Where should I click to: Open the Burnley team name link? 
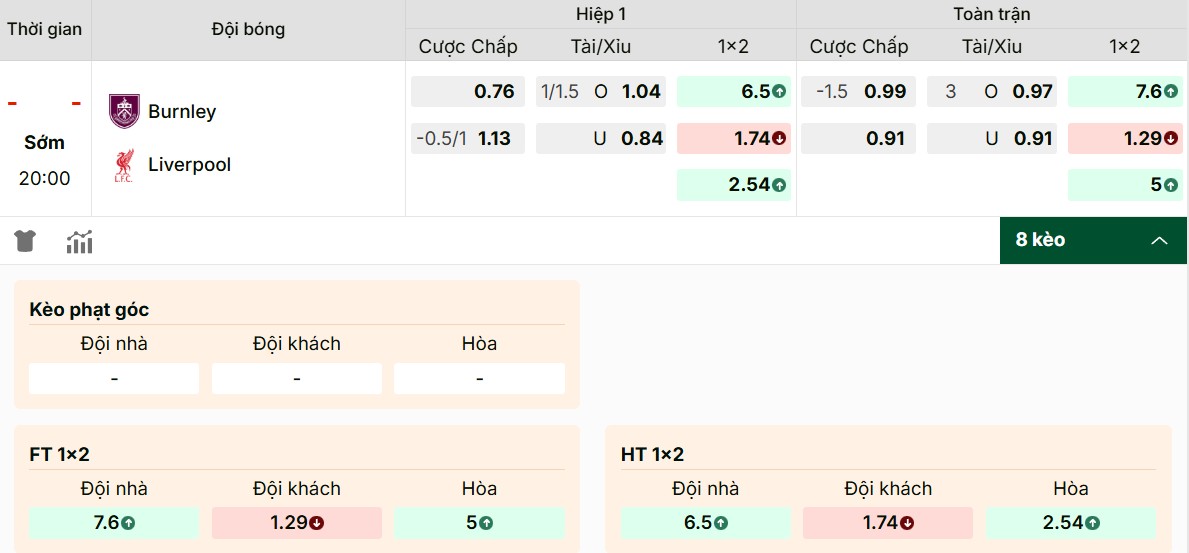[182, 111]
